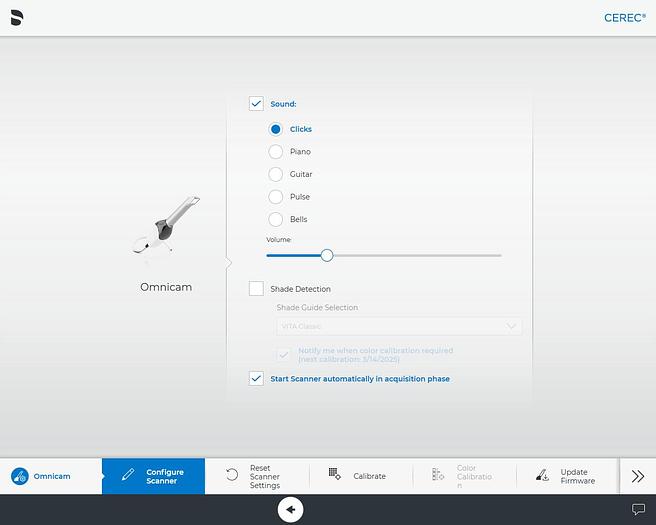Expand more options with double chevron

[x=637, y=476]
